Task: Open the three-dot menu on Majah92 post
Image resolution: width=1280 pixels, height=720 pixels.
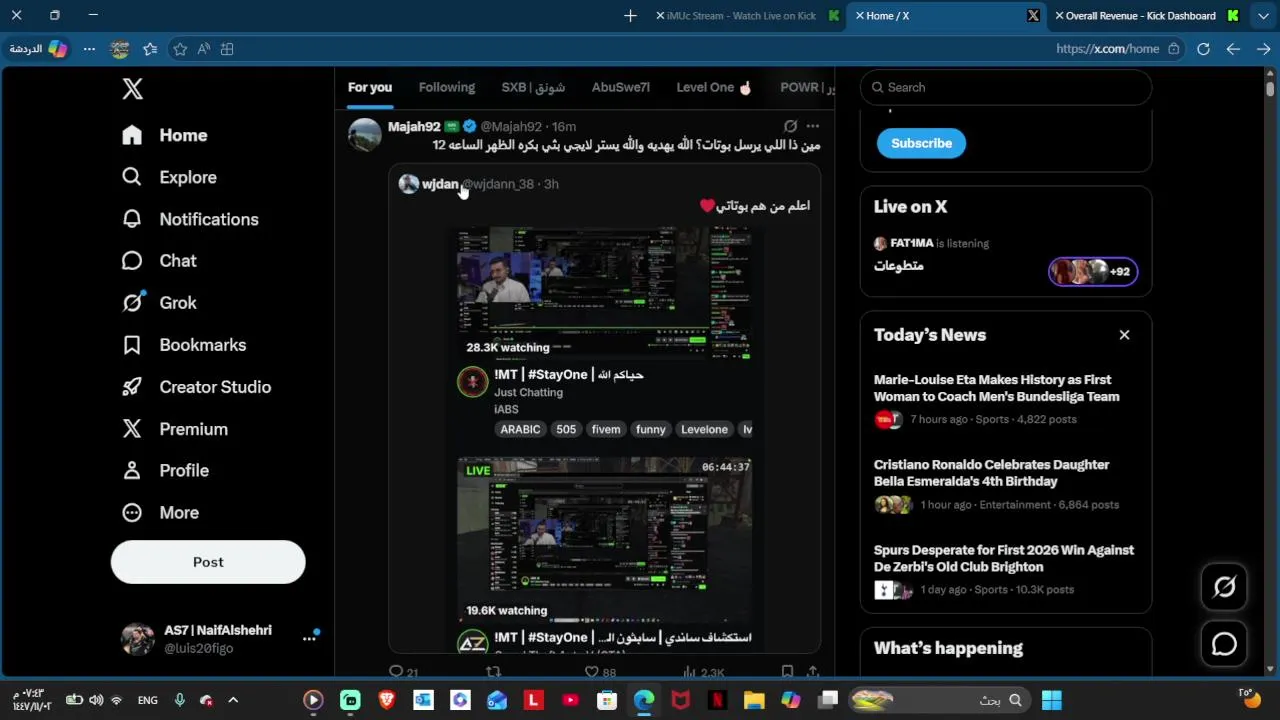Action: point(812,126)
